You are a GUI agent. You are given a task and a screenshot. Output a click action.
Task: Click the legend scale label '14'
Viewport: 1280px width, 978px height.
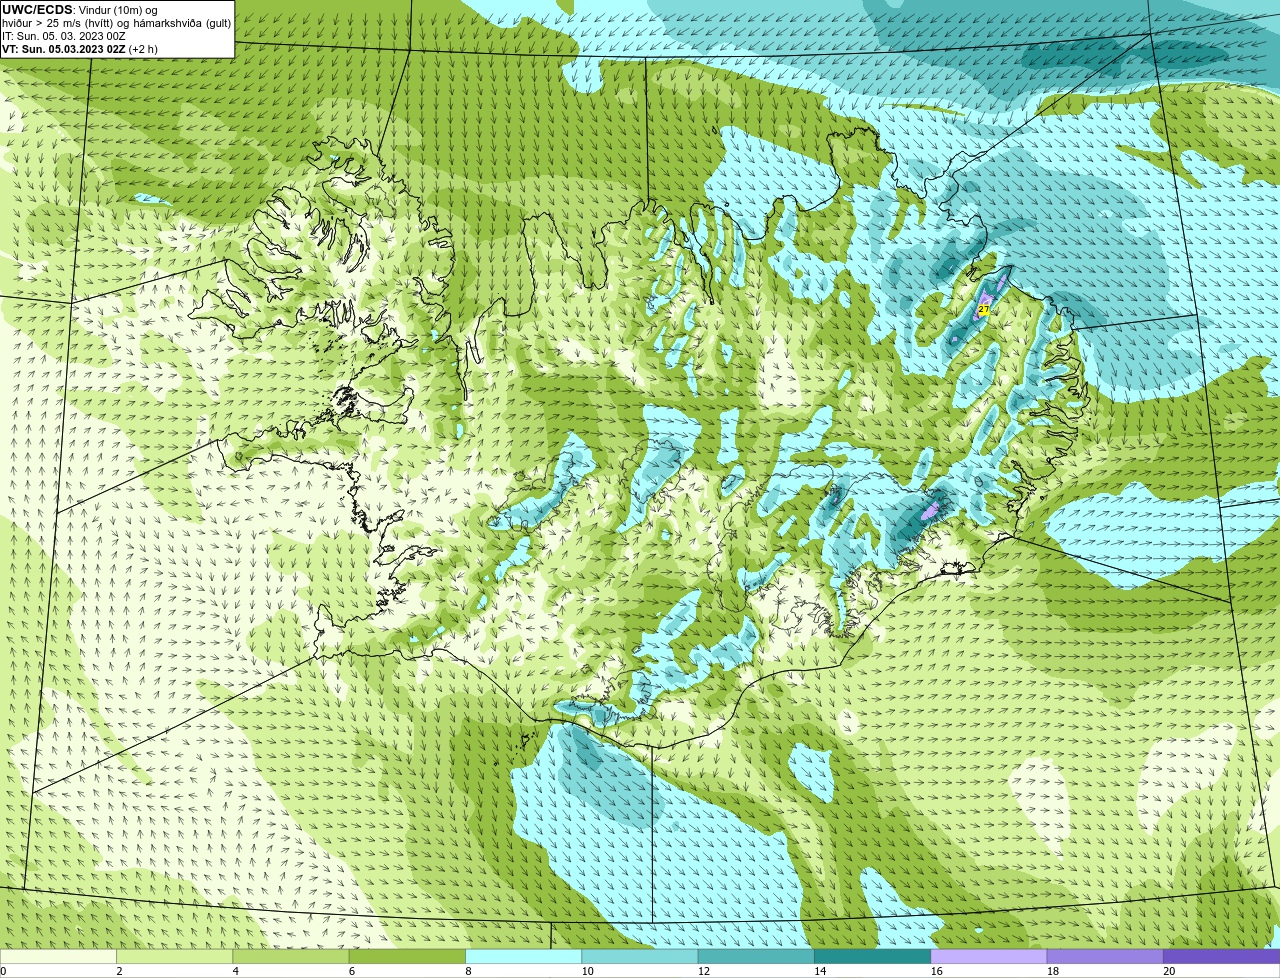tap(820, 971)
